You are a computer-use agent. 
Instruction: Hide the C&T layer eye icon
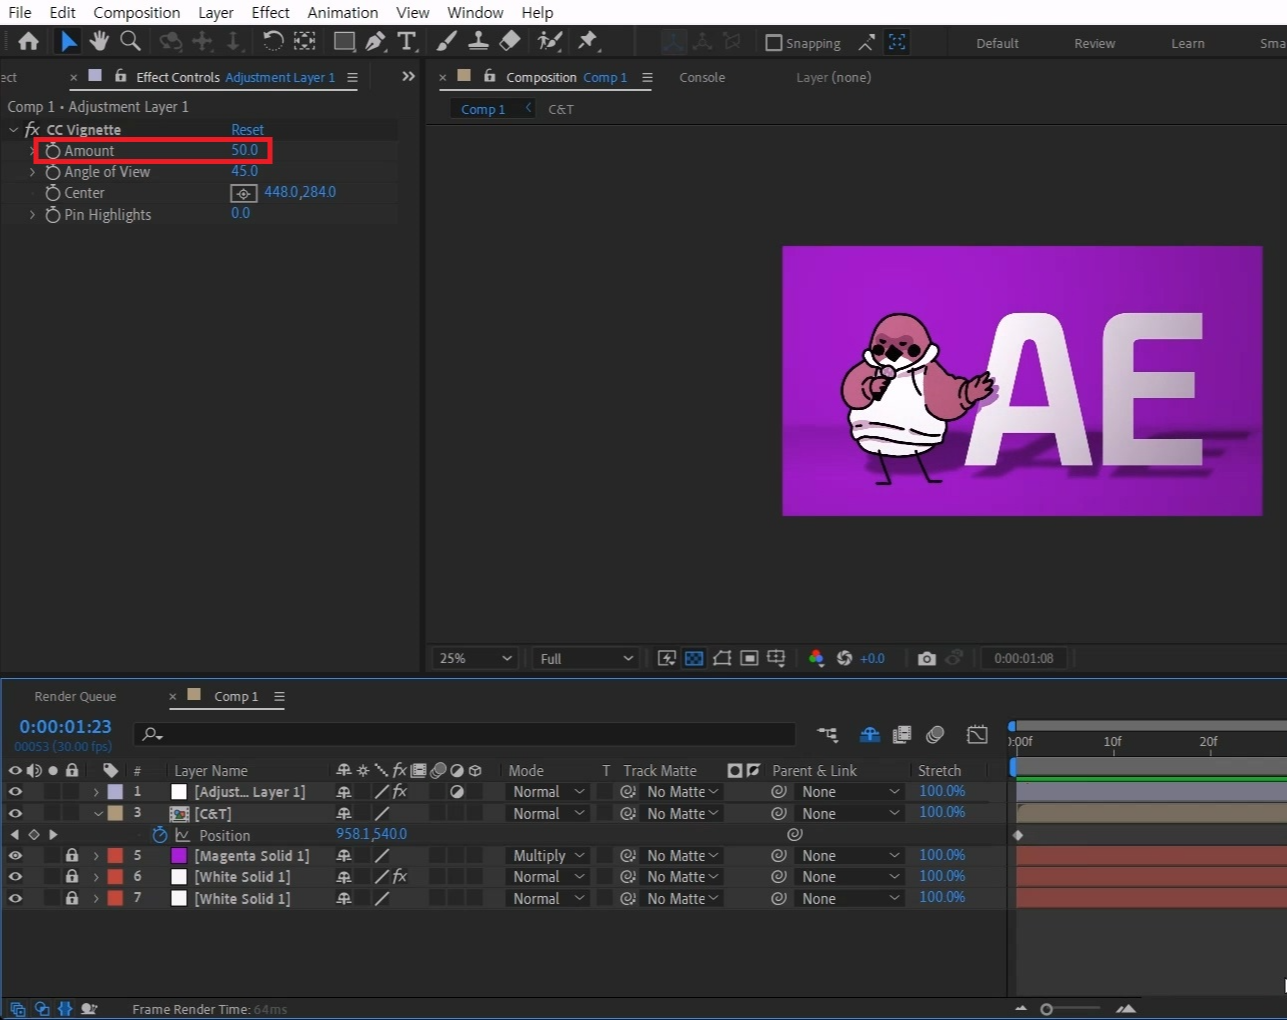[x=15, y=813]
